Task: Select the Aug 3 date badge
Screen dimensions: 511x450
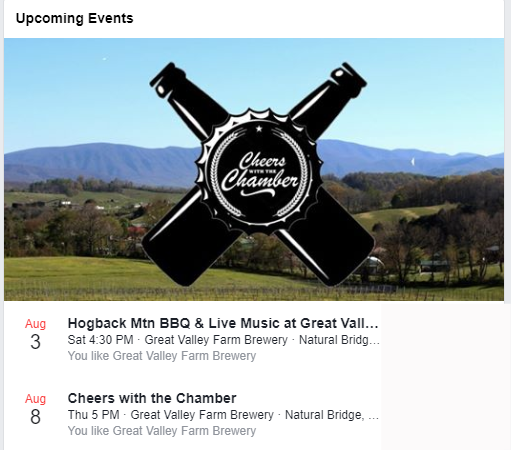Action: [35, 334]
